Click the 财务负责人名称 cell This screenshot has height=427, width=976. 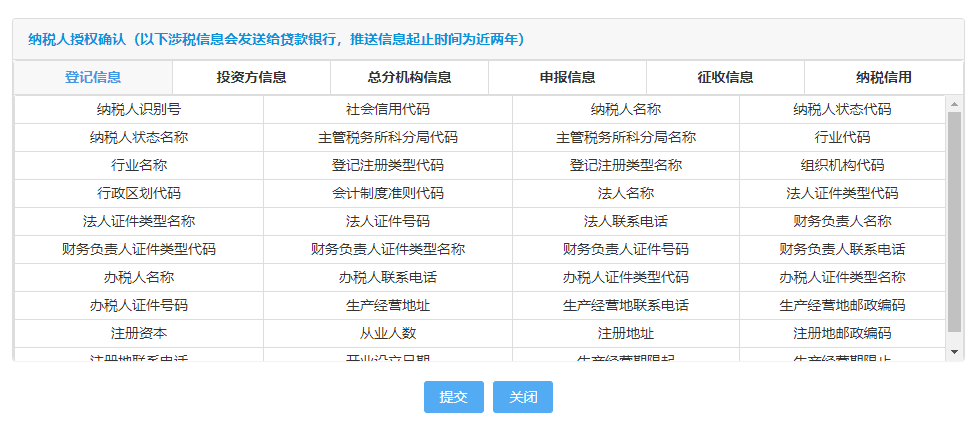[842, 222]
